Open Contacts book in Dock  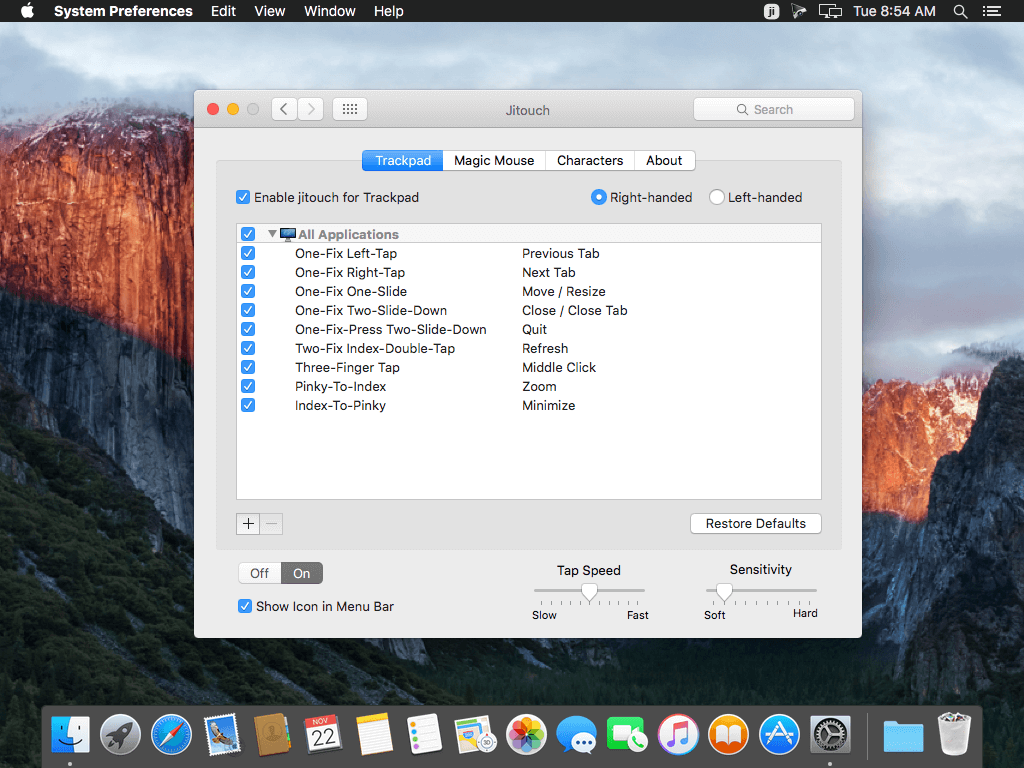272,734
